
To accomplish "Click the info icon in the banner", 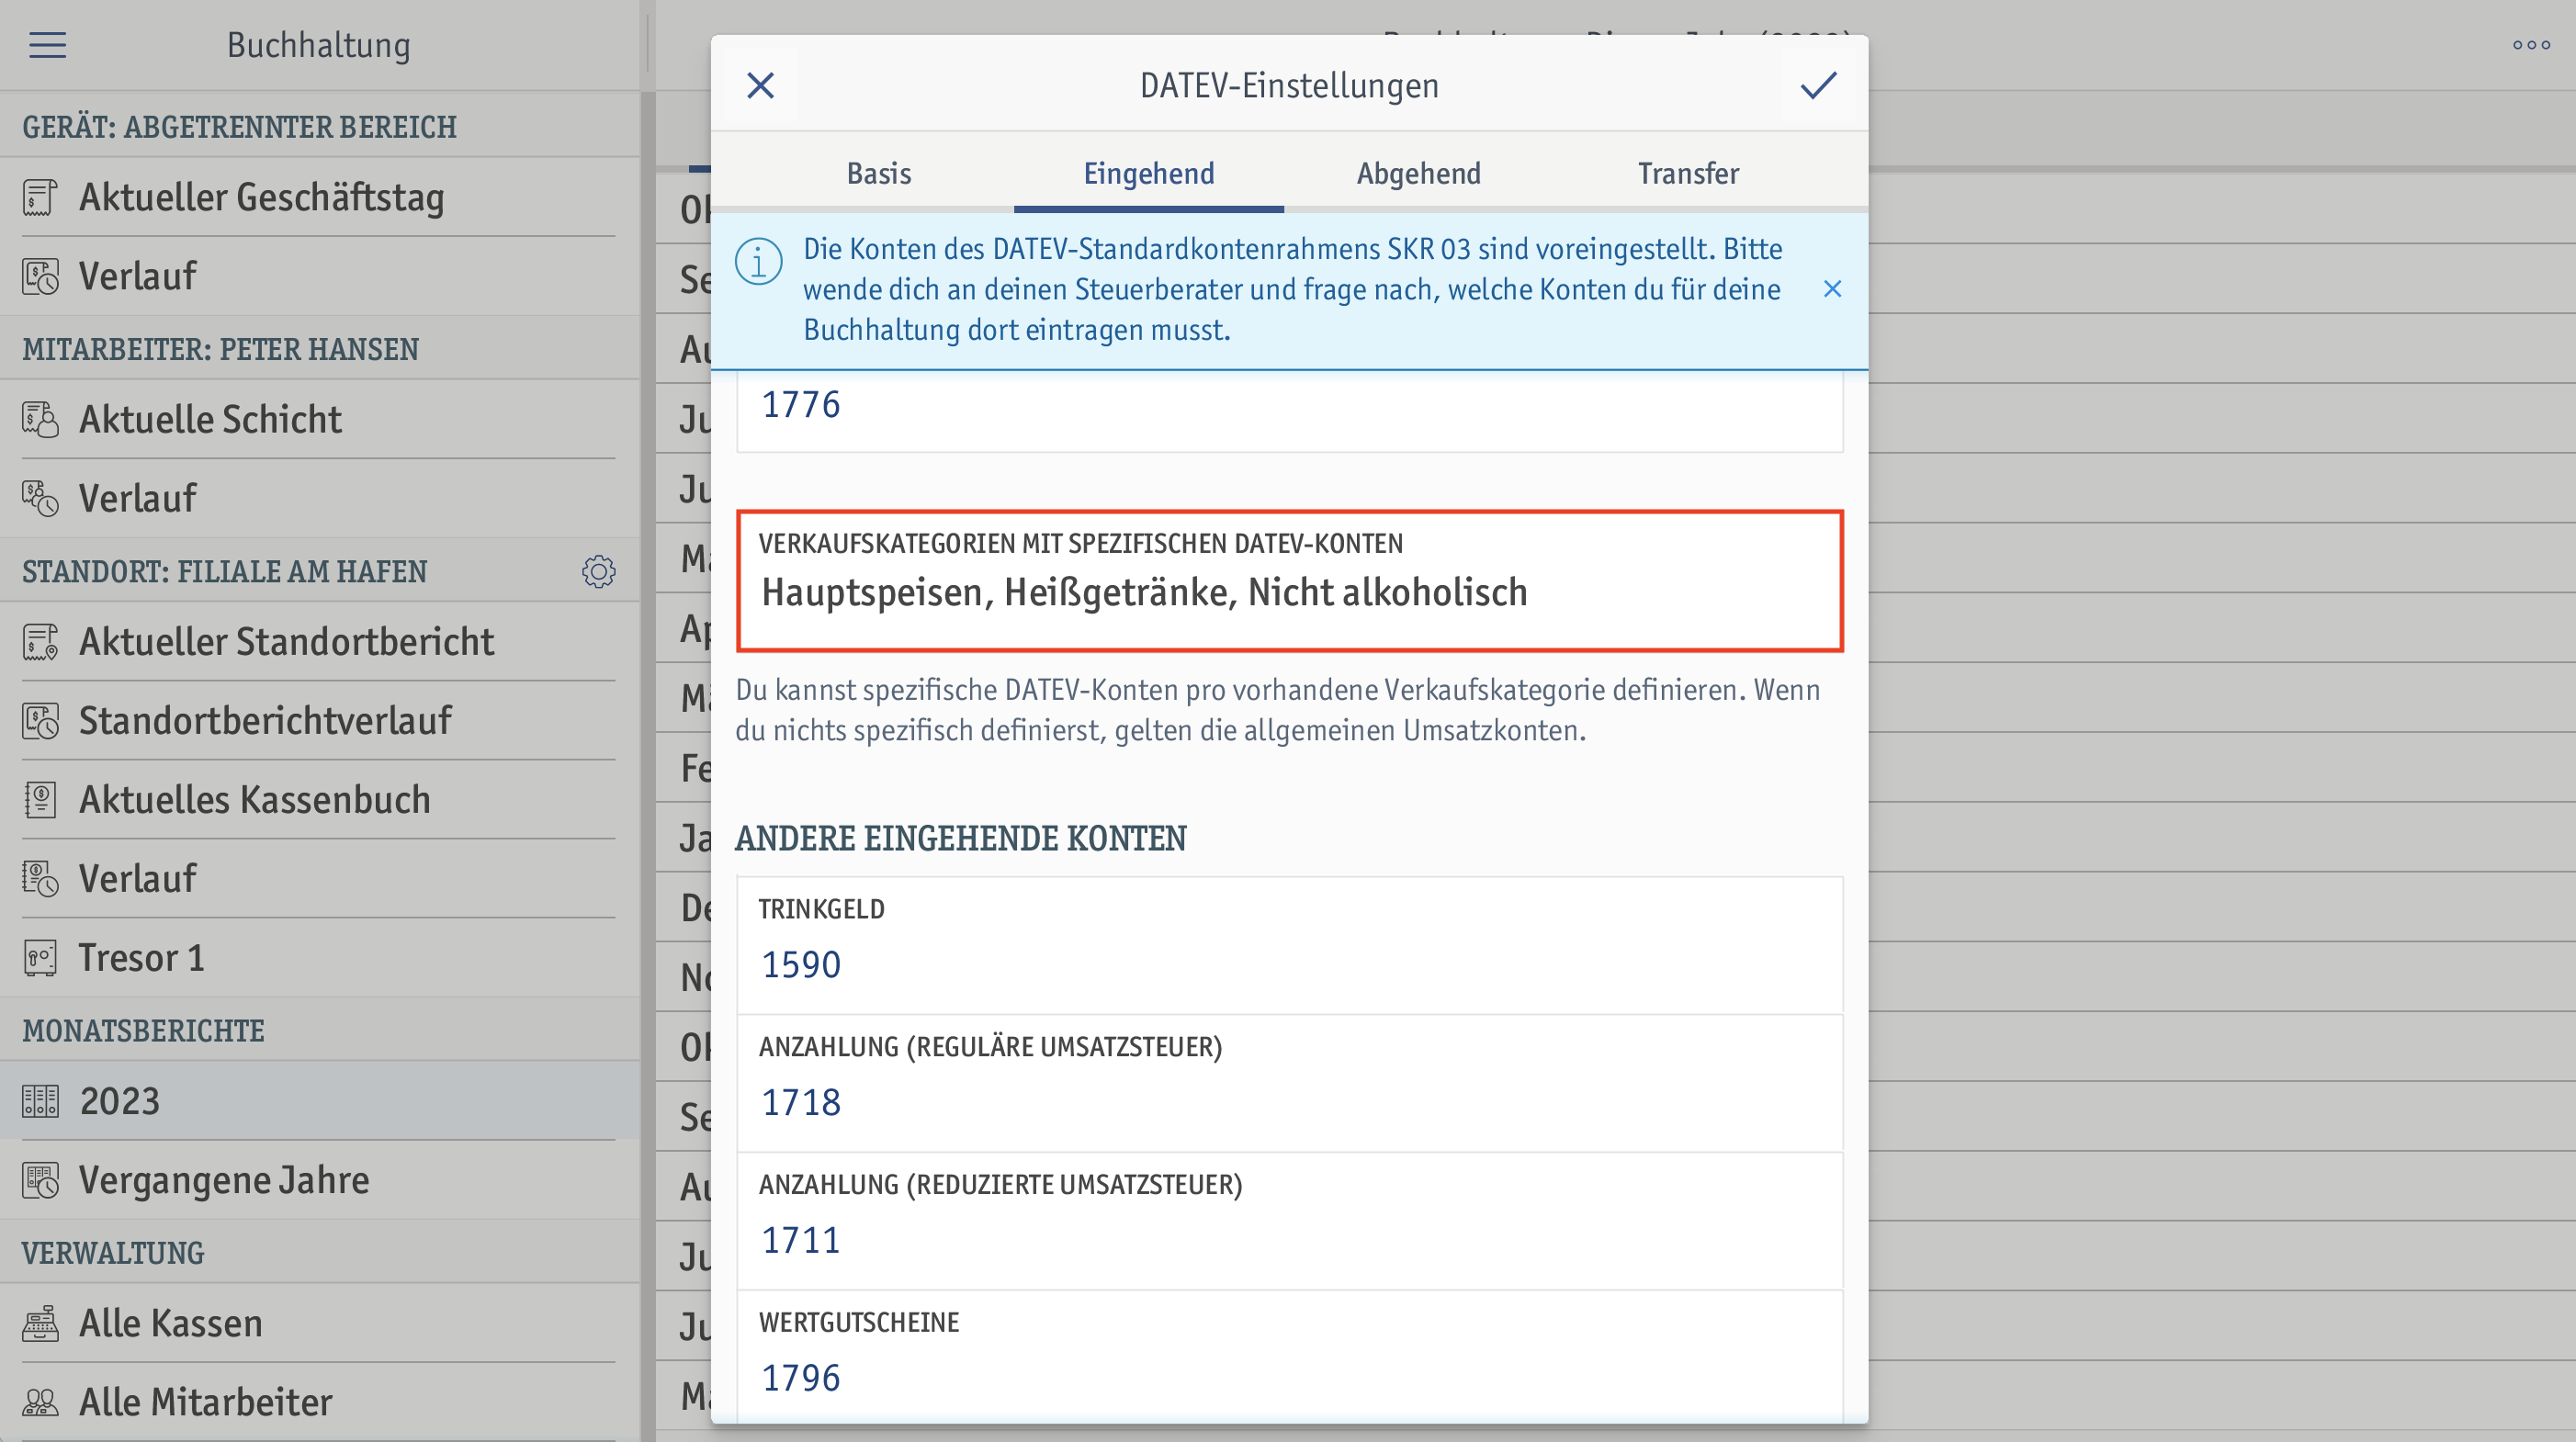I will pos(759,262).
